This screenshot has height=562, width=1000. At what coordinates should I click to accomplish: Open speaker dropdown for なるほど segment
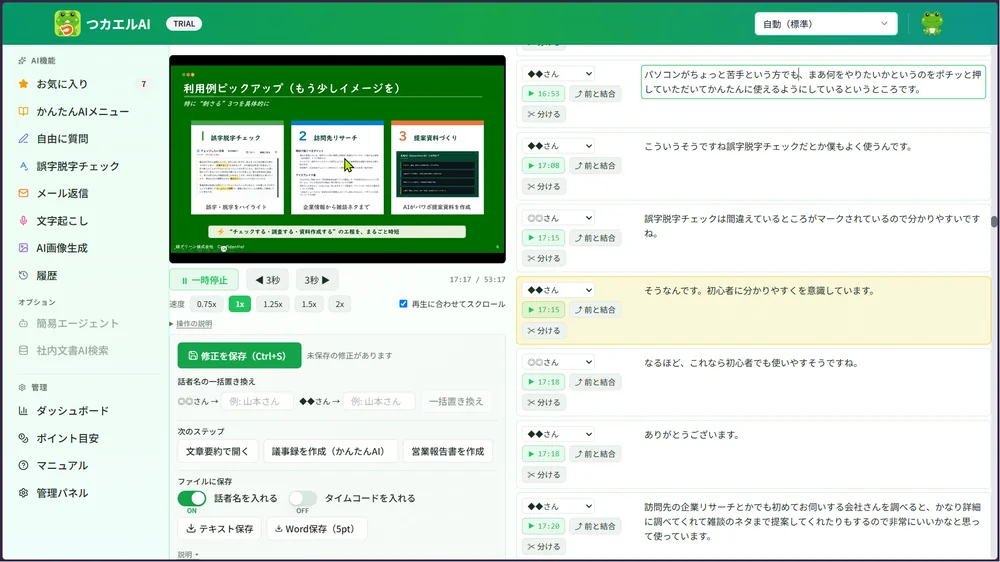(559, 362)
